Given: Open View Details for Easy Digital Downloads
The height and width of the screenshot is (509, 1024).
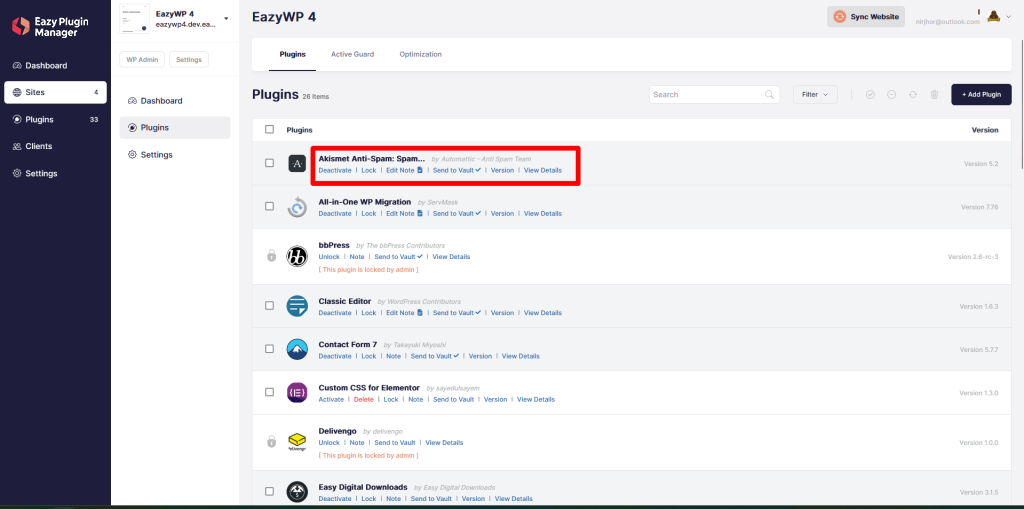Looking at the screenshot, I should [514, 499].
